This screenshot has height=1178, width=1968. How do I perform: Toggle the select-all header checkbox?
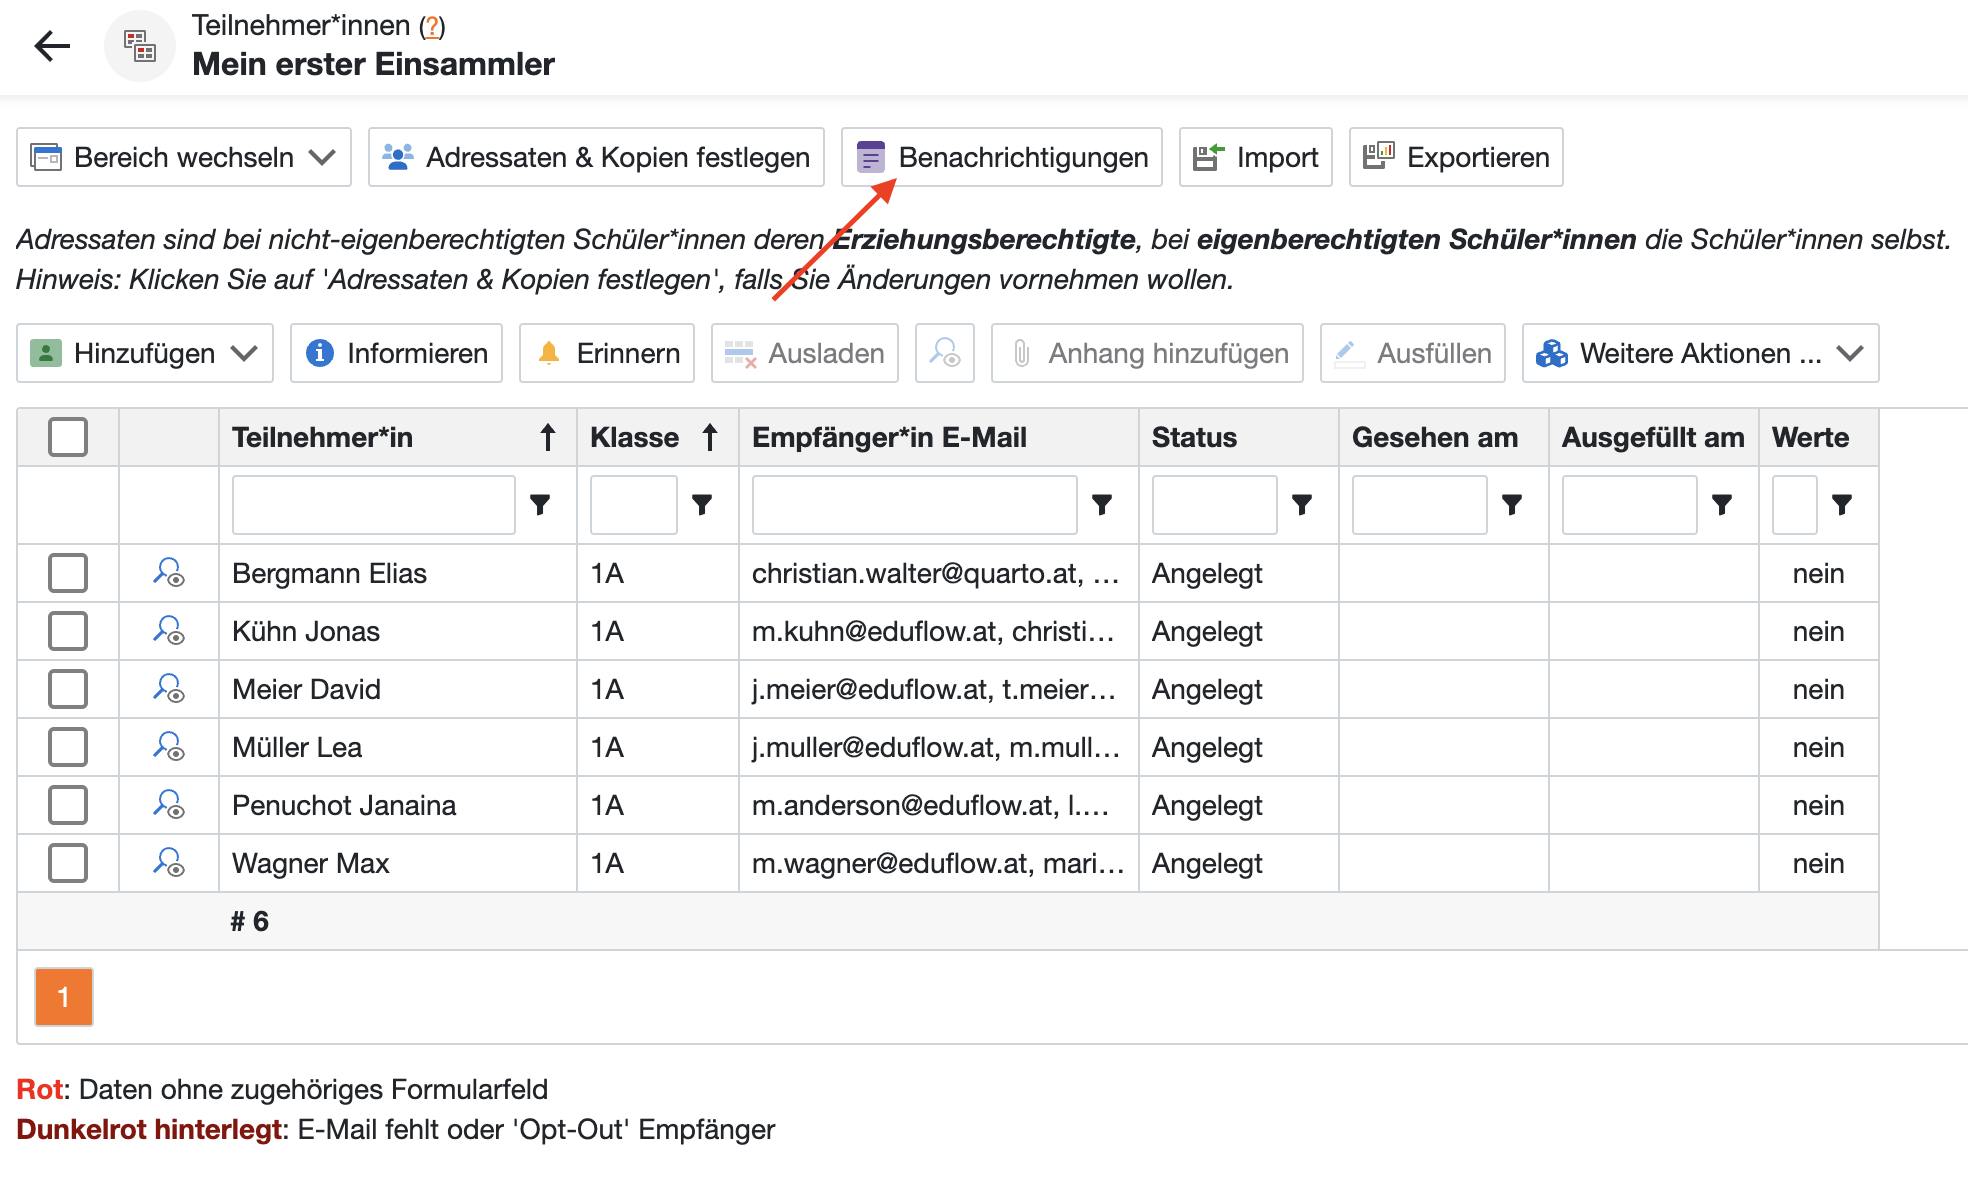tap(68, 437)
